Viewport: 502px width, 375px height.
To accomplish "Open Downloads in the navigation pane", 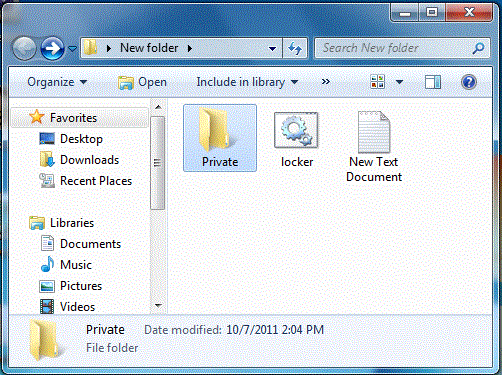I will 89,160.
